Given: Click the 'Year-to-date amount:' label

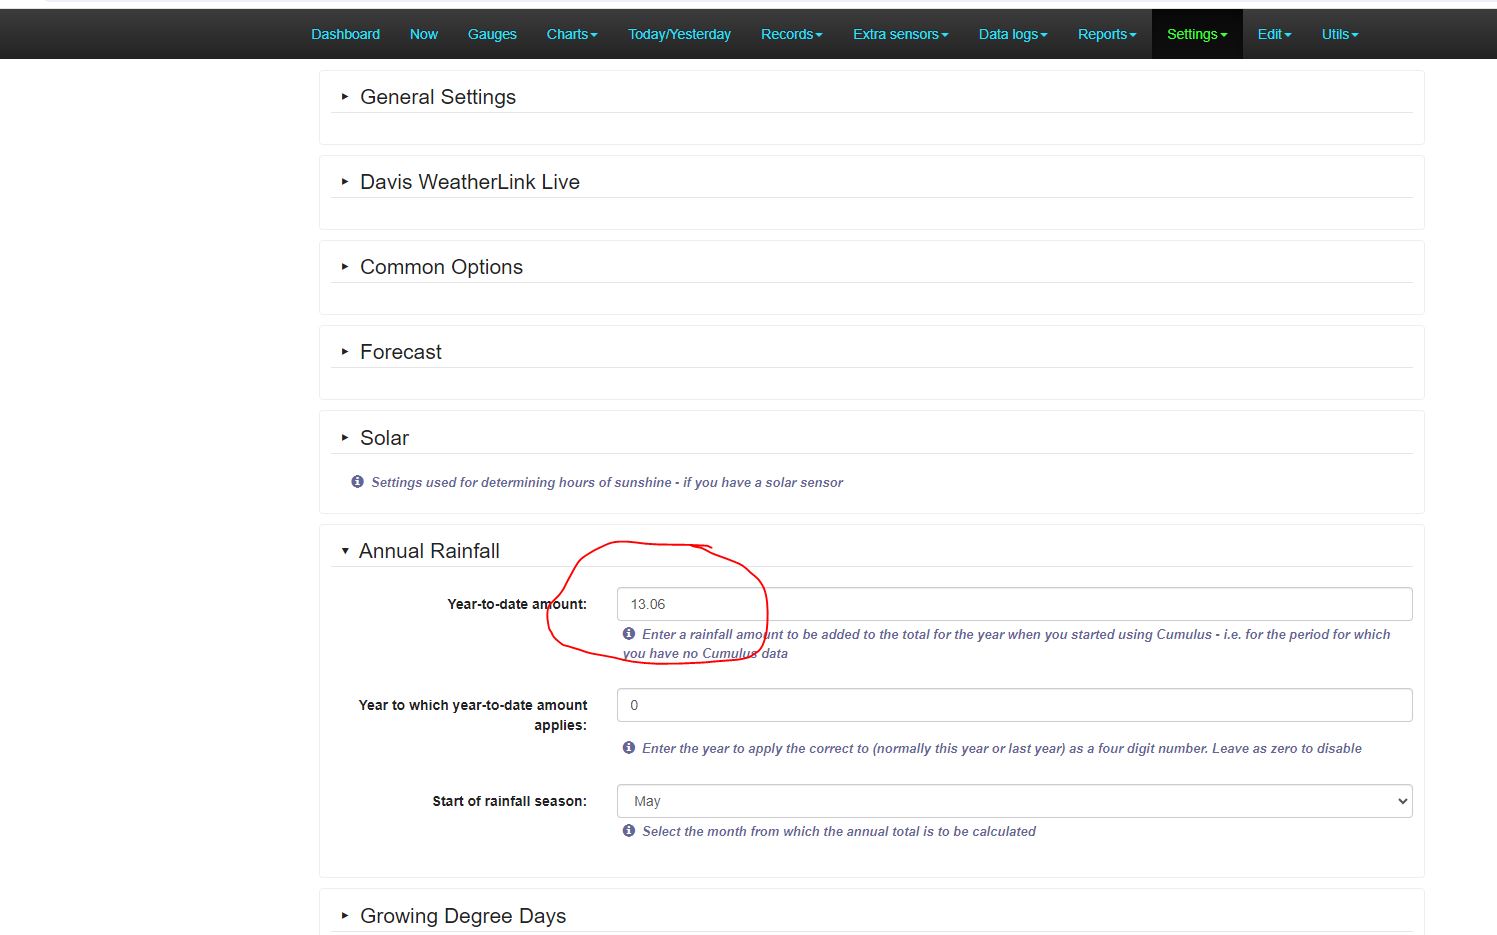Looking at the screenshot, I should 517,604.
